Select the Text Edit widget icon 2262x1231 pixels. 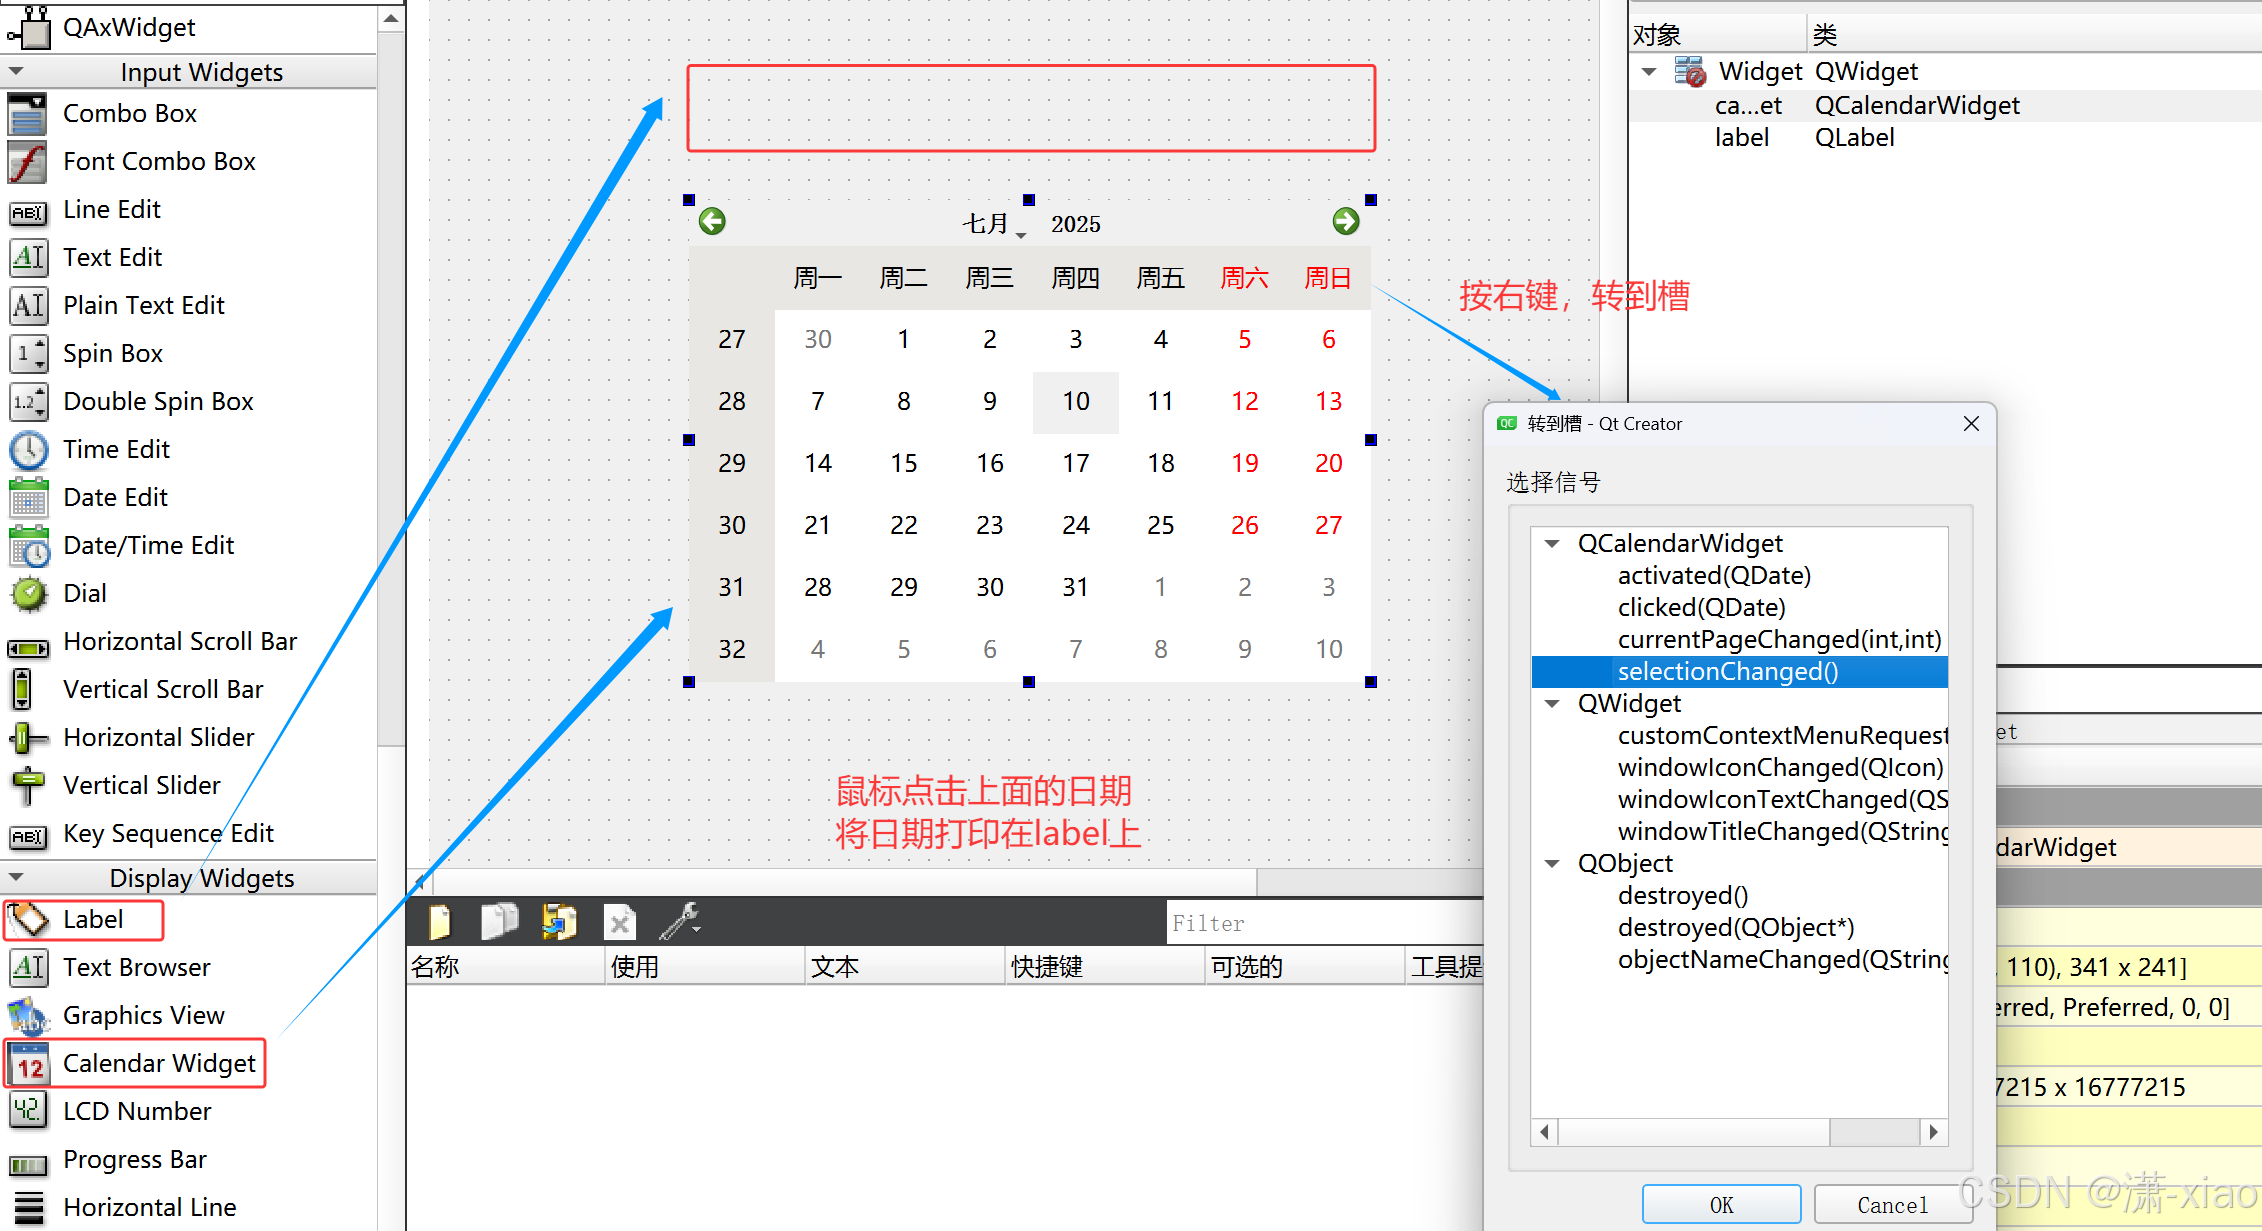point(28,258)
